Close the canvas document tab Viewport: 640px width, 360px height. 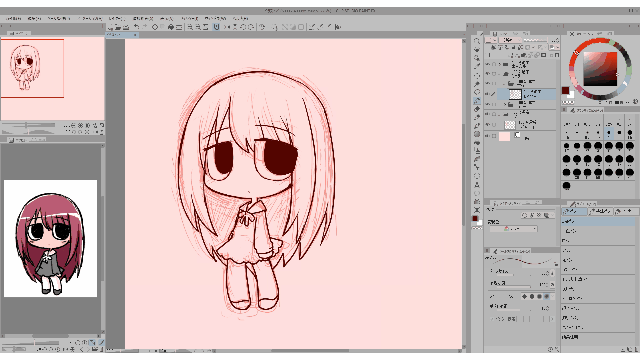(135, 36)
